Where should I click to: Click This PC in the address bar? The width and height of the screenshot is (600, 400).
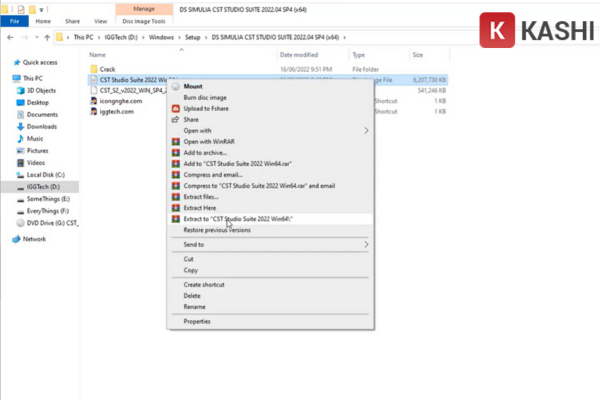coord(83,38)
